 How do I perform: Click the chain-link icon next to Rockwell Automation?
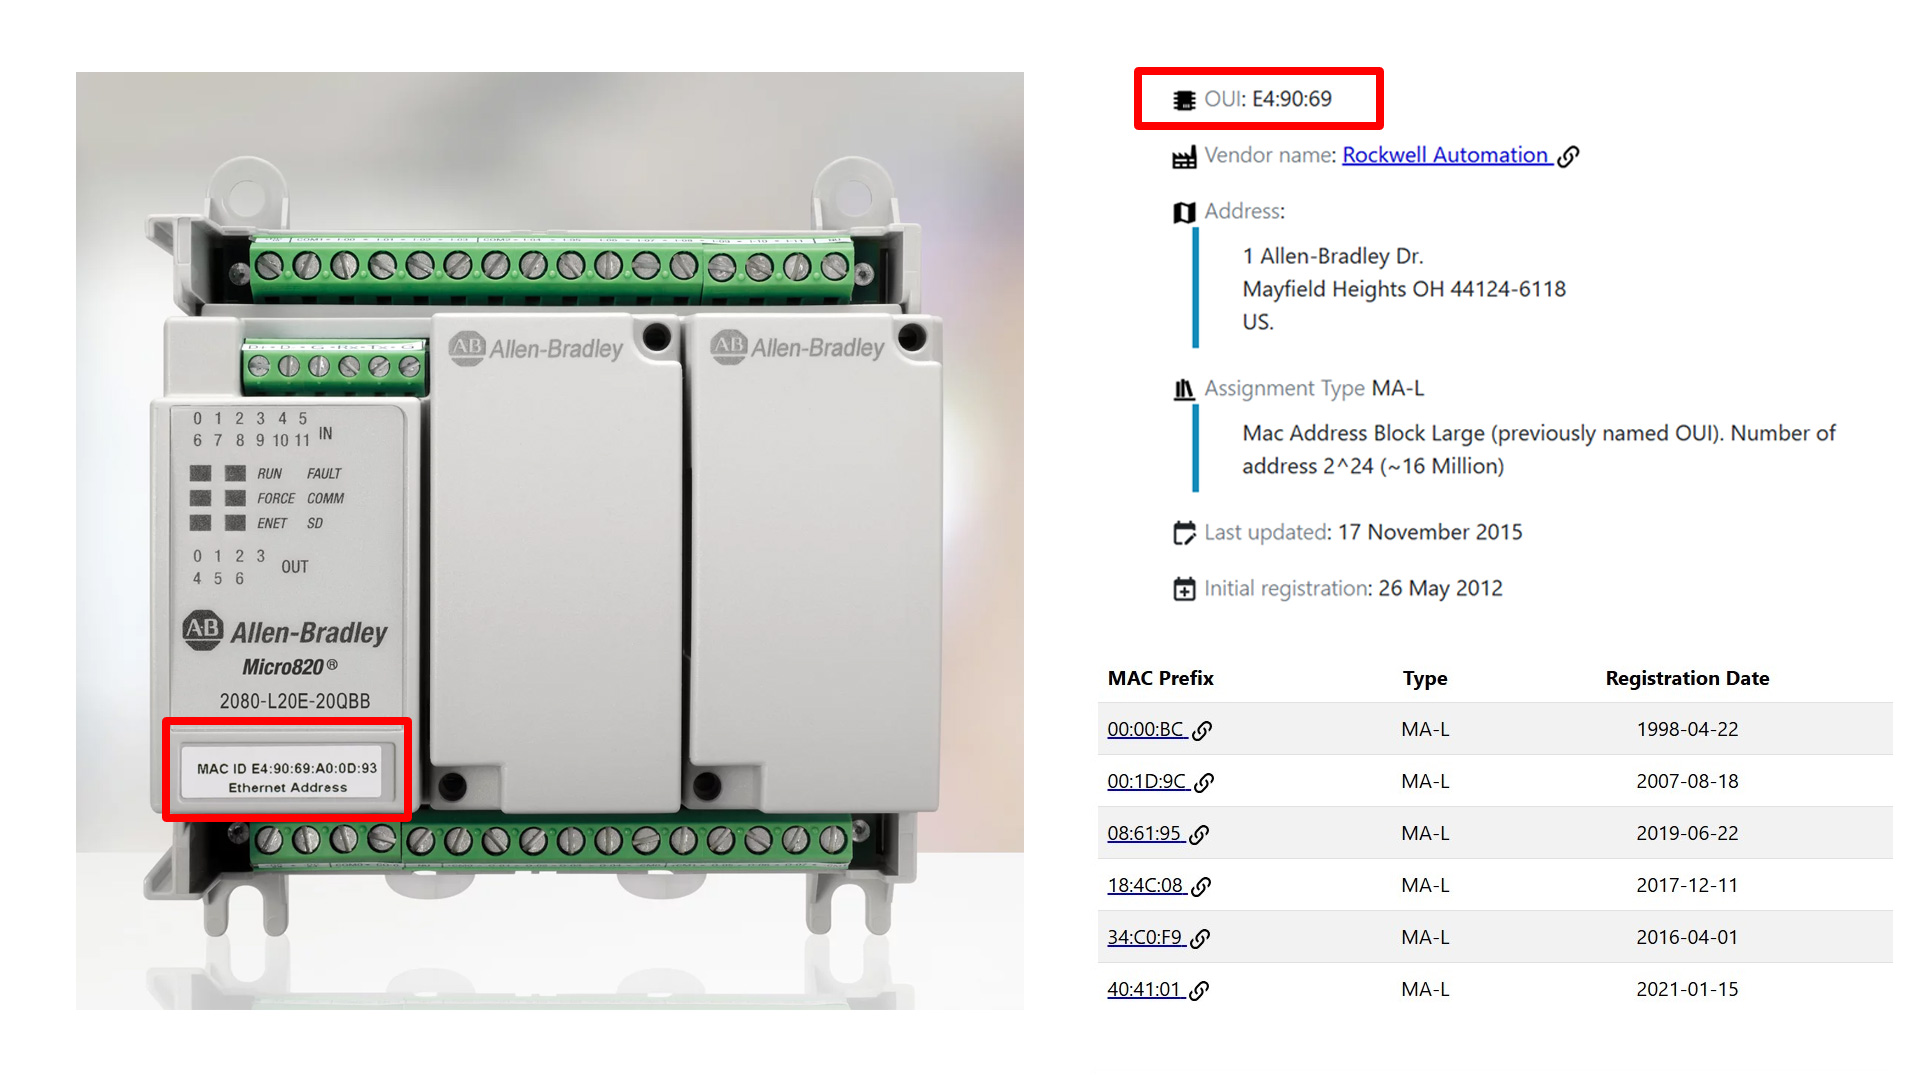1569,156
